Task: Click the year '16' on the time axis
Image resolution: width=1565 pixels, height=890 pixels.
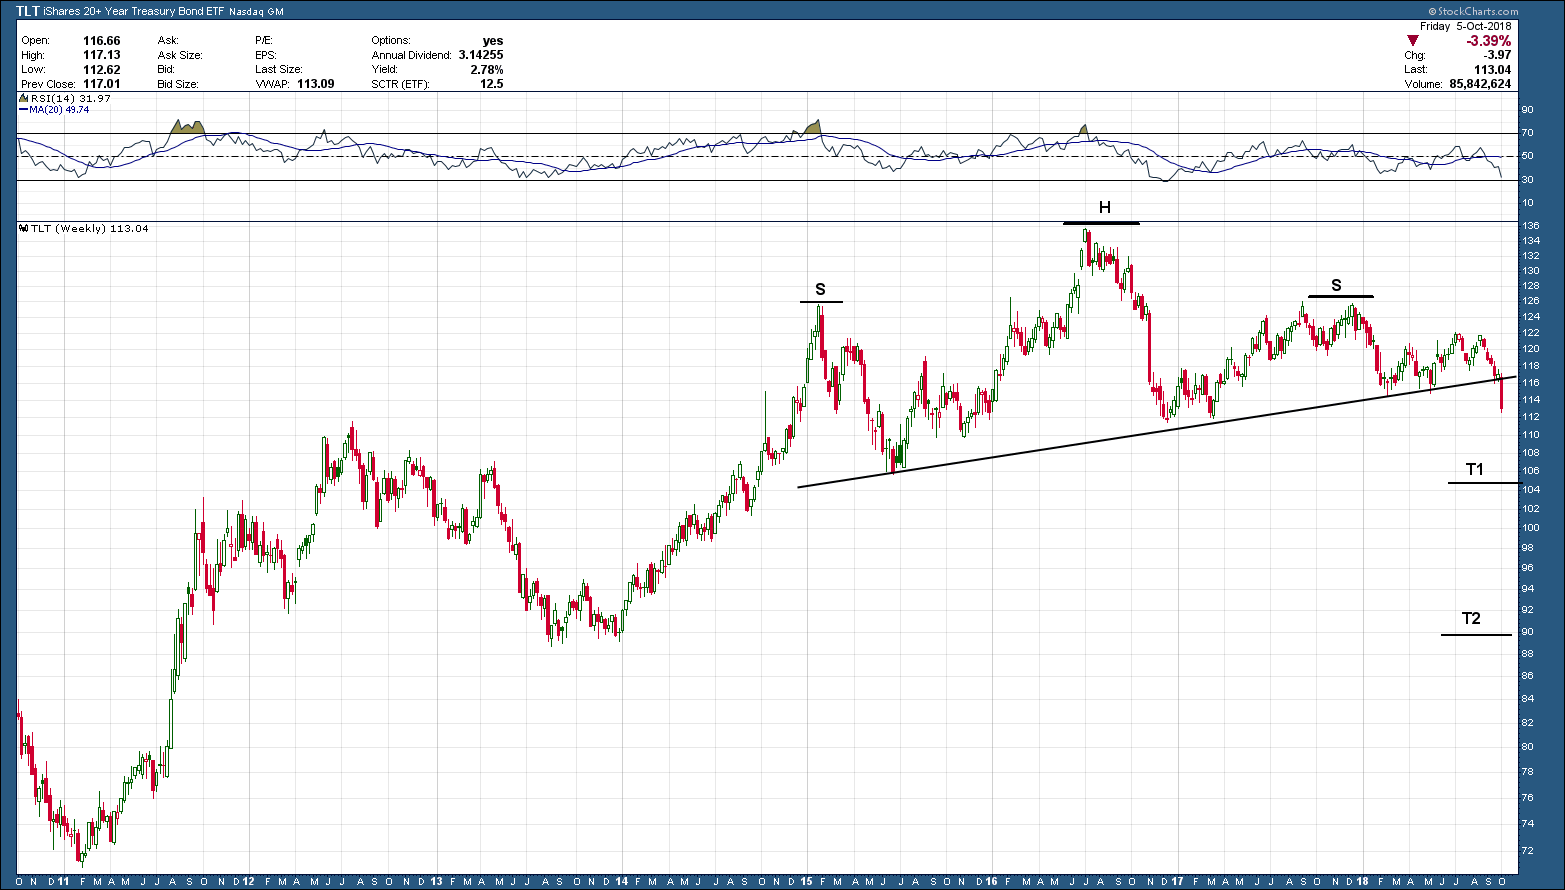Action: click(x=992, y=881)
